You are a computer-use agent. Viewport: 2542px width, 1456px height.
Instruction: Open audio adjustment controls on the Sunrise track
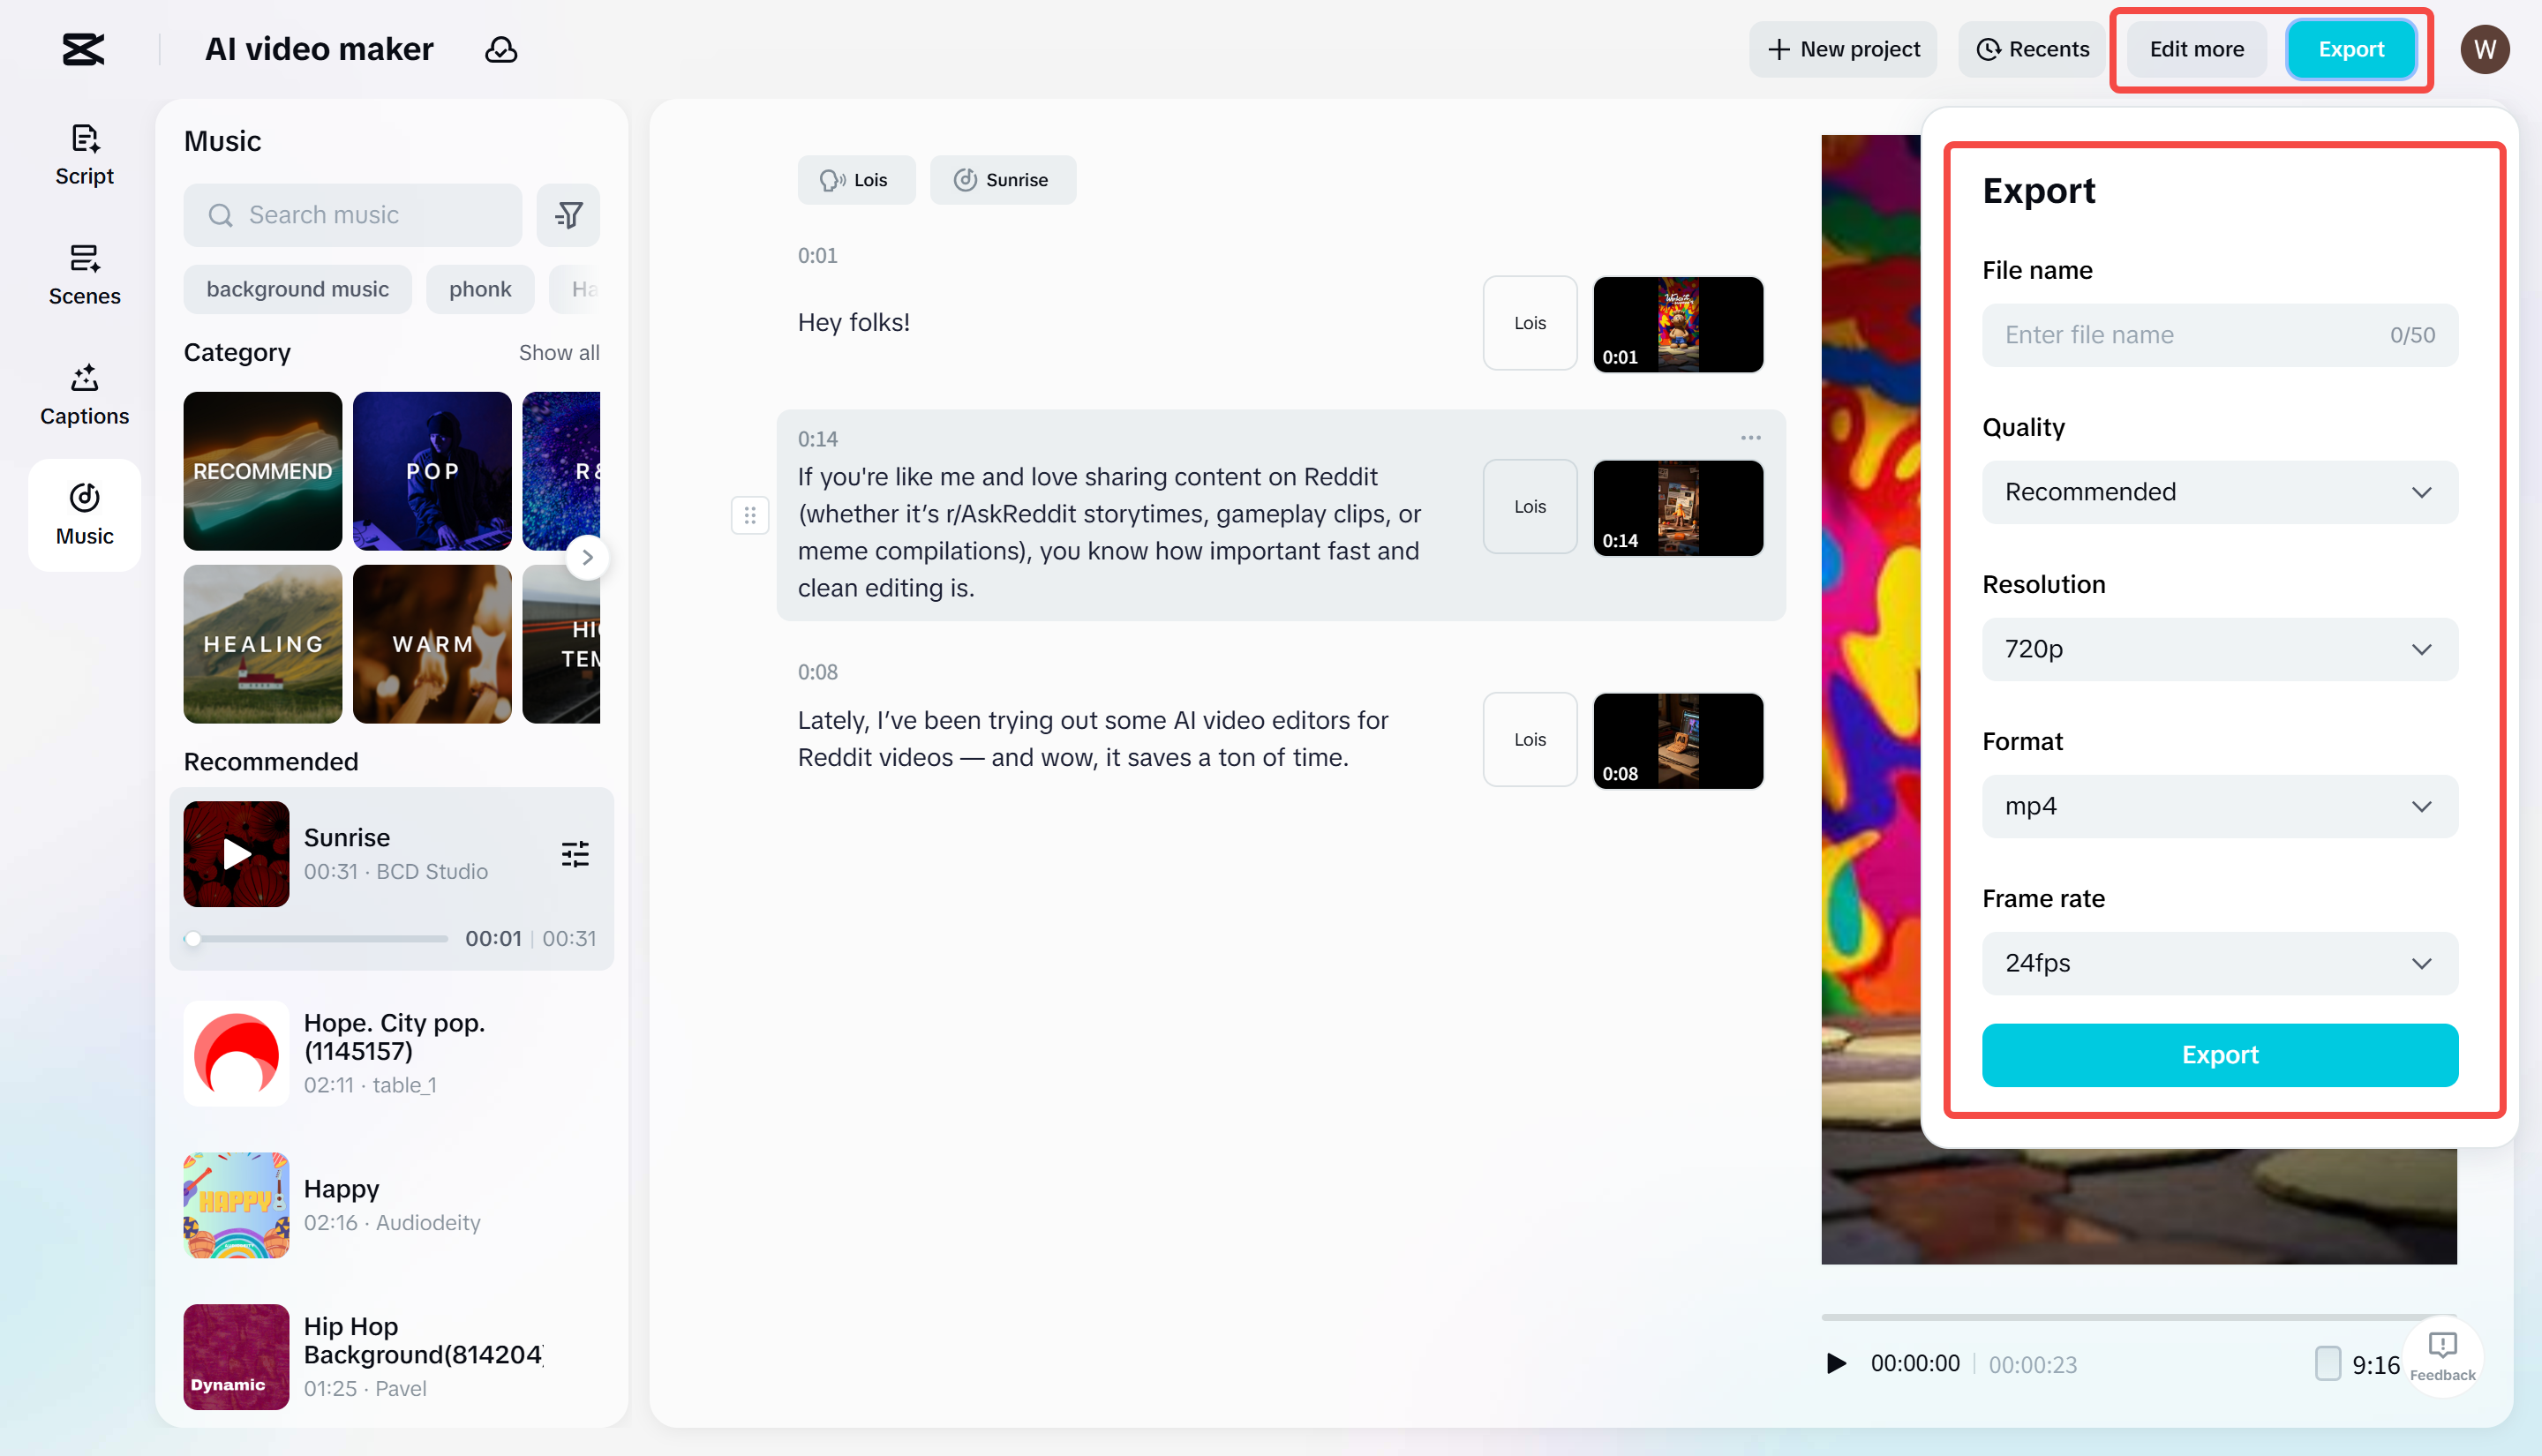point(575,853)
